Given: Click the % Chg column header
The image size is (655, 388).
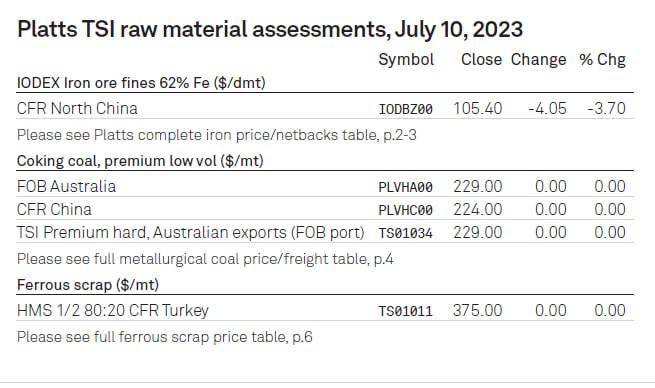Looking at the screenshot, I should [602, 60].
